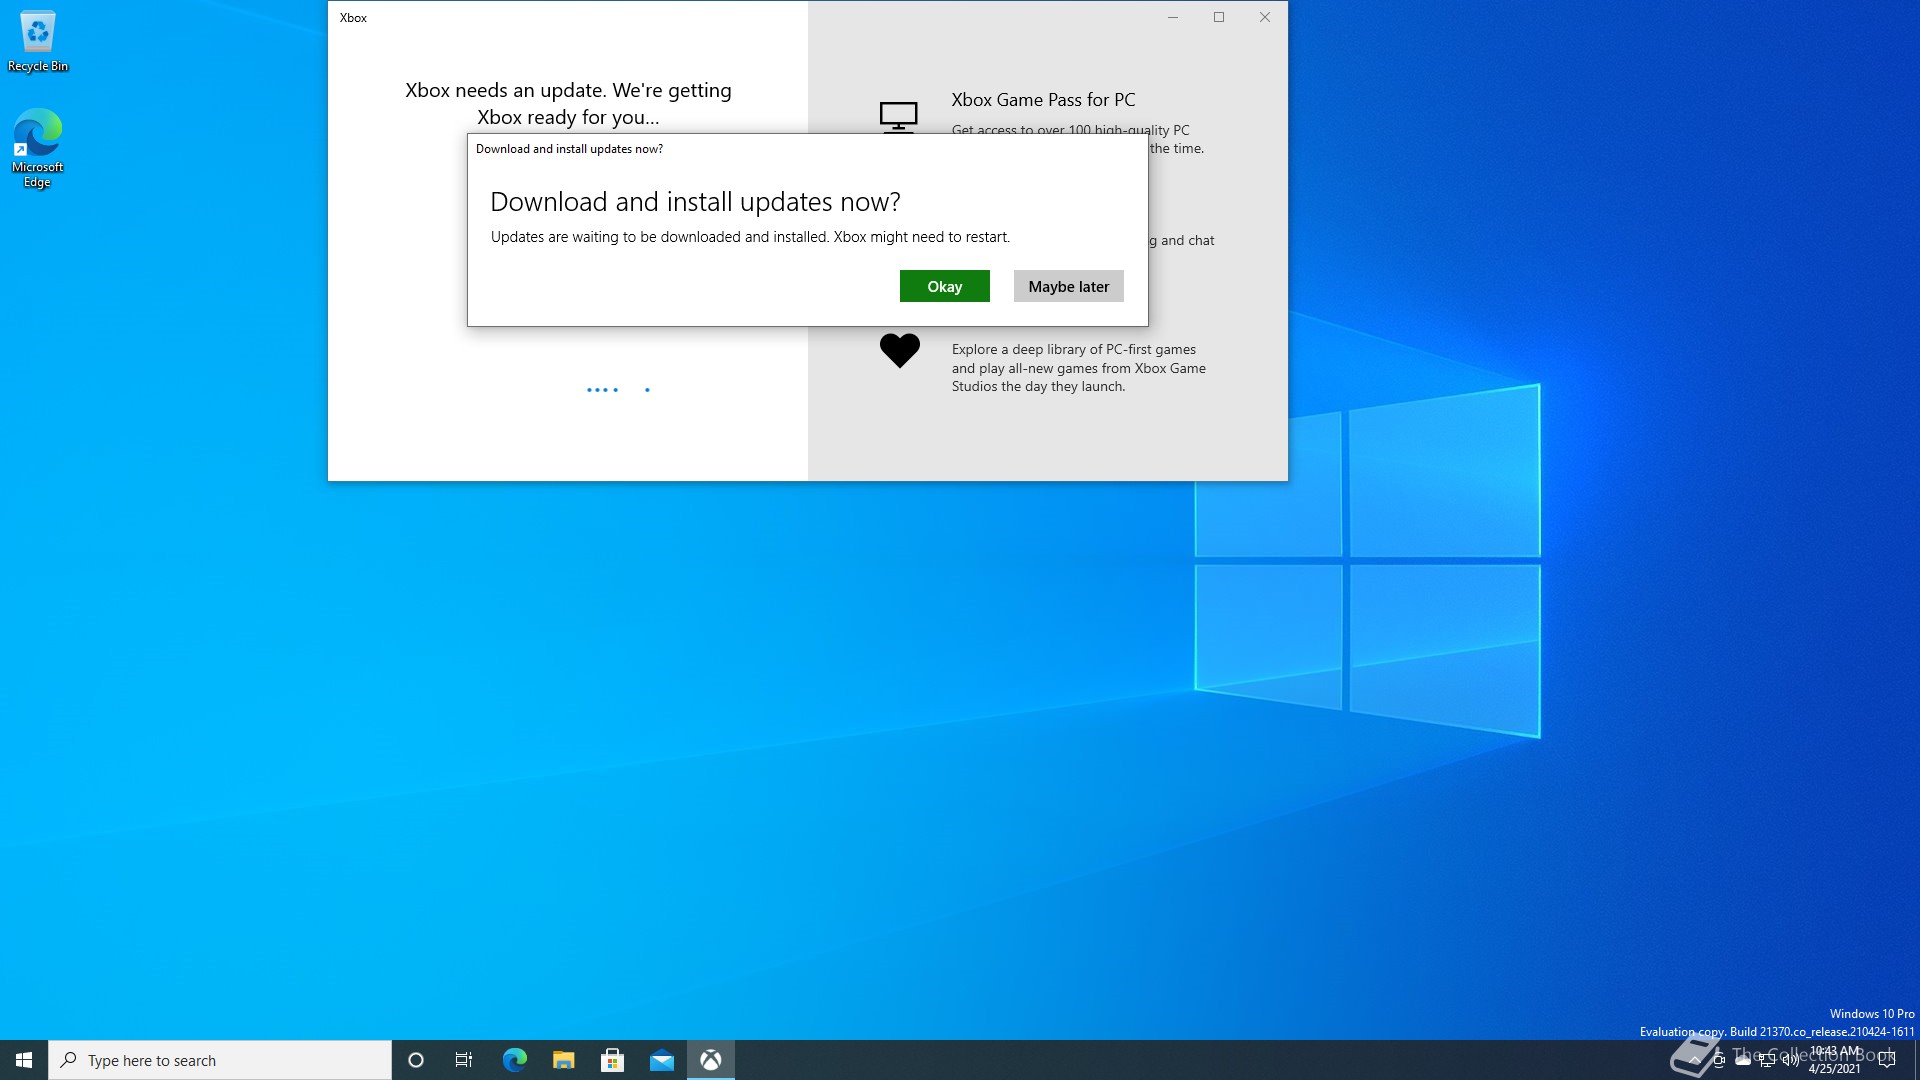Open the Mail app on the taskbar
1920x1080 pixels.
(661, 1060)
